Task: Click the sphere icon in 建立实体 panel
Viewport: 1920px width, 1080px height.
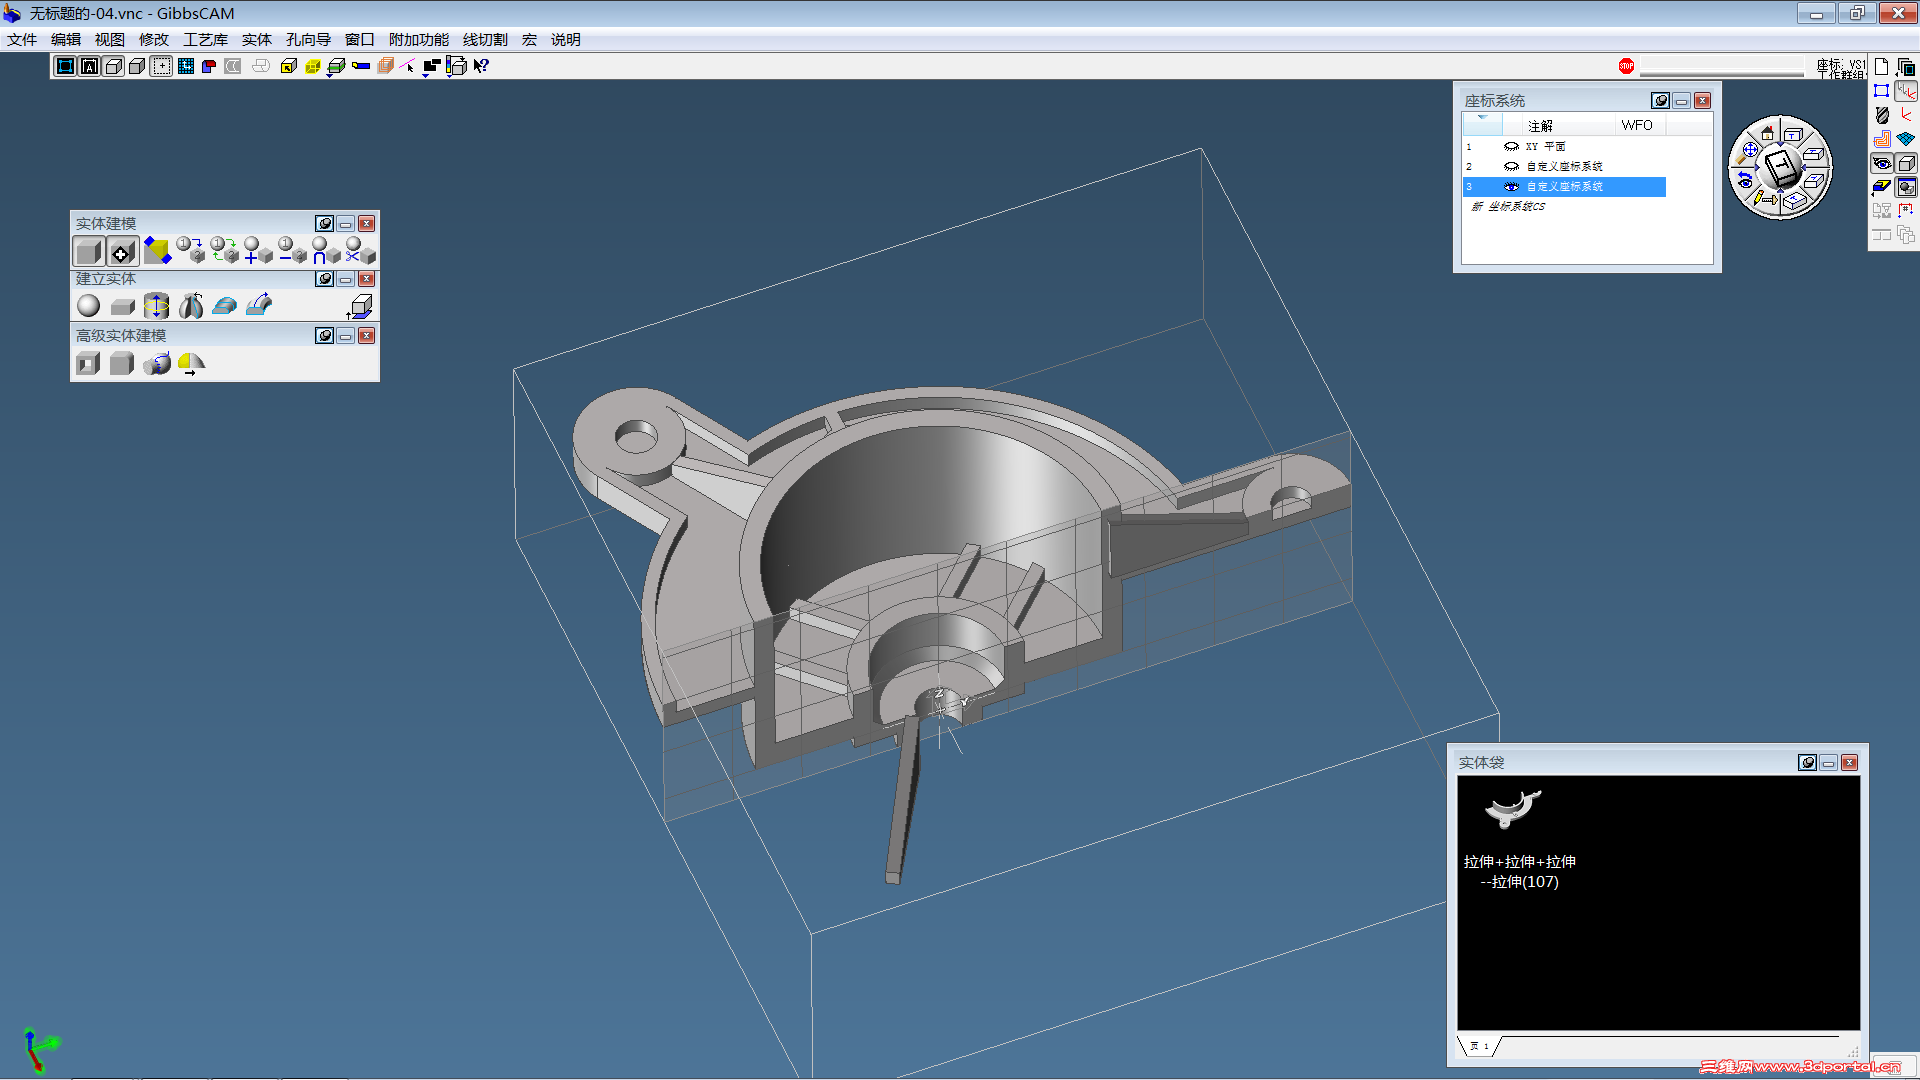Action: [89, 306]
